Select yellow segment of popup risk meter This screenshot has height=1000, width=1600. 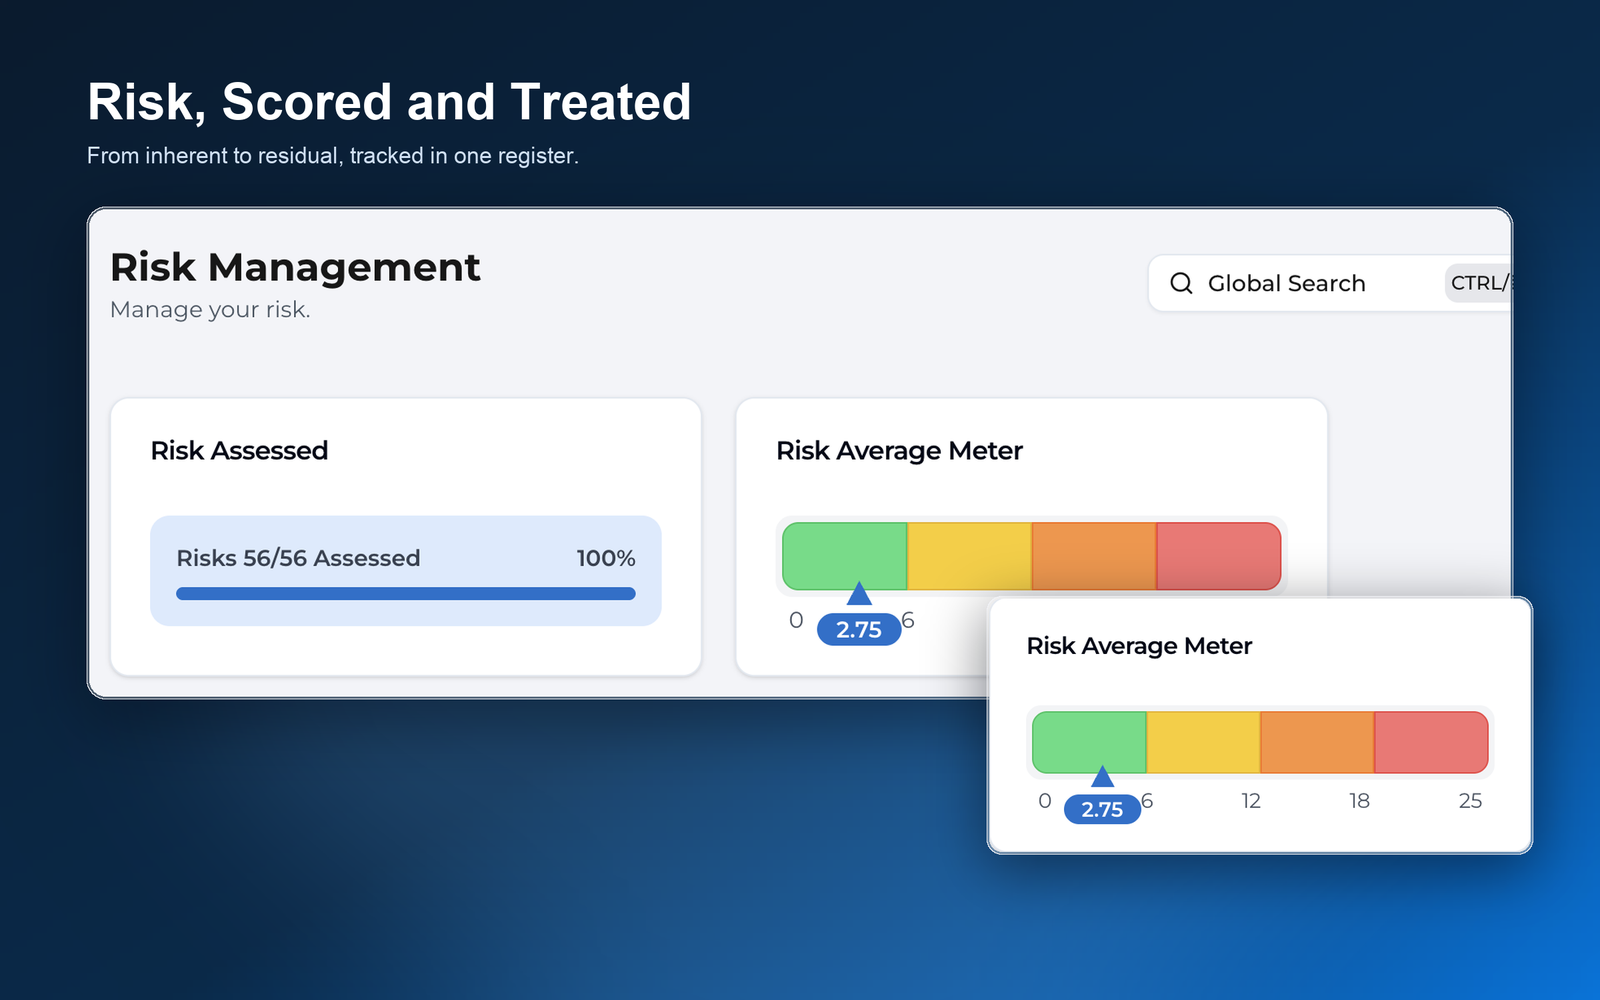click(1203, 742)
